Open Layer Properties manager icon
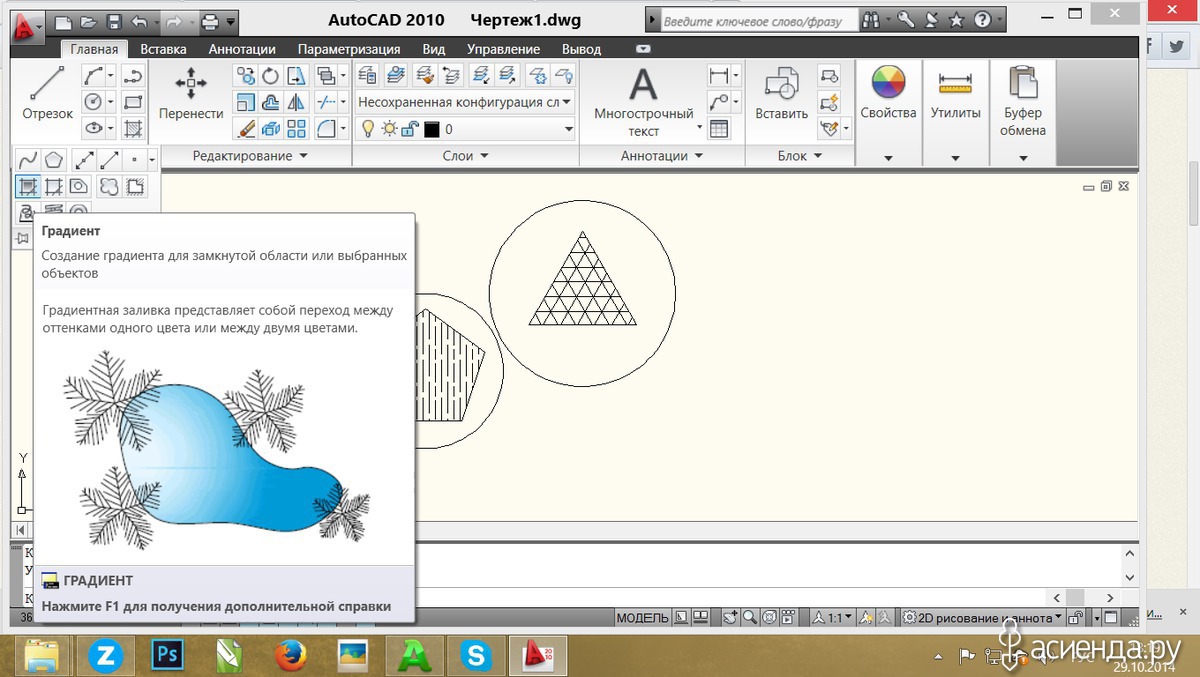The image size is (1200, 677). 367,75
